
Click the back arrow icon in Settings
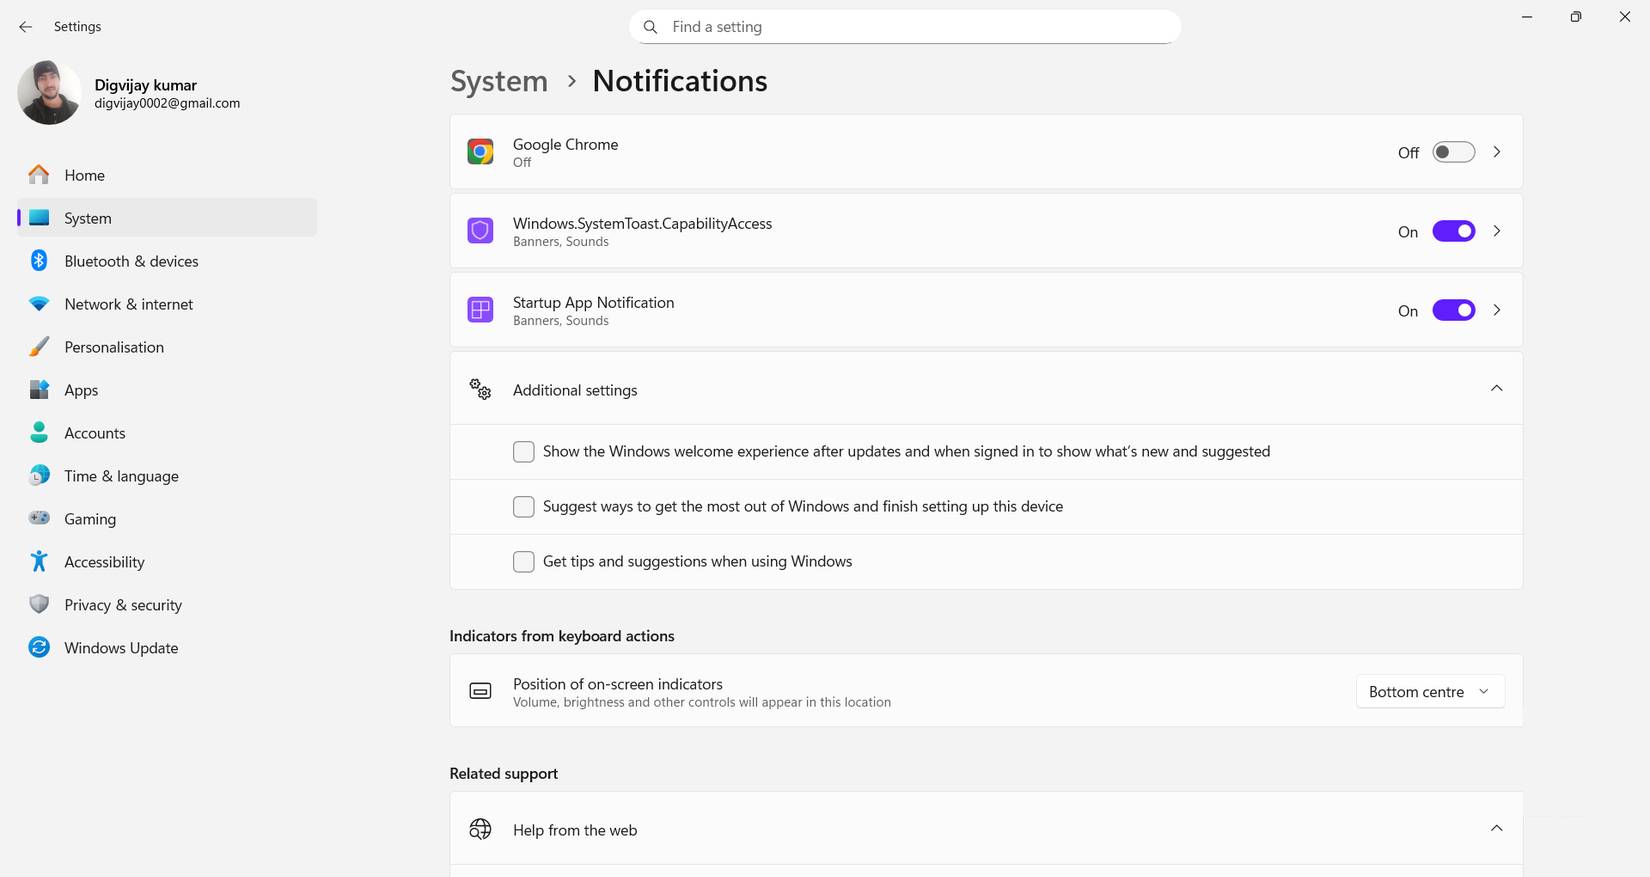tap(25, 27)
